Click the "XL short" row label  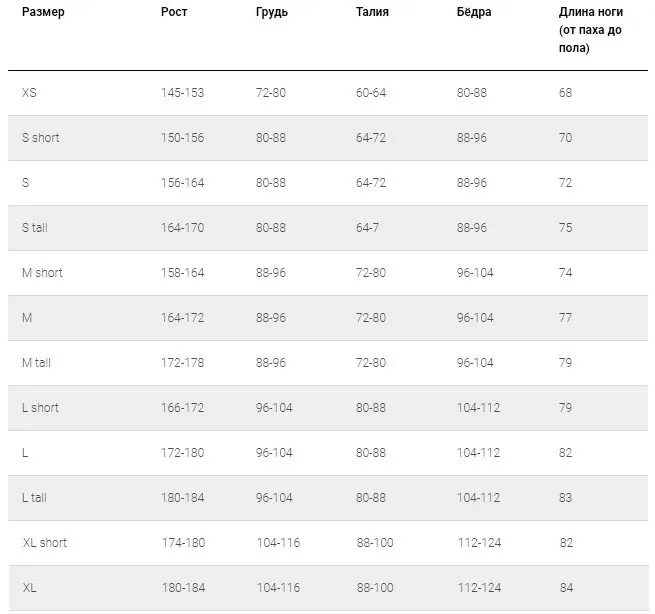click(x=45, y=543)
